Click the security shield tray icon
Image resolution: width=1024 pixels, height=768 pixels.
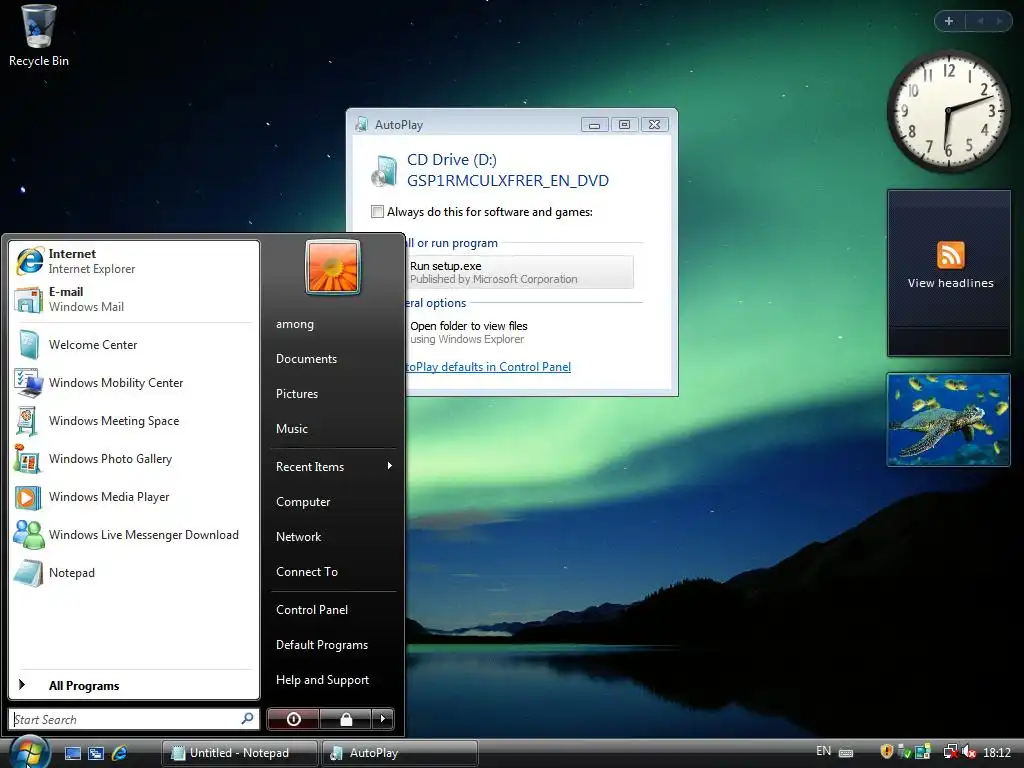(x=886, y=752)
